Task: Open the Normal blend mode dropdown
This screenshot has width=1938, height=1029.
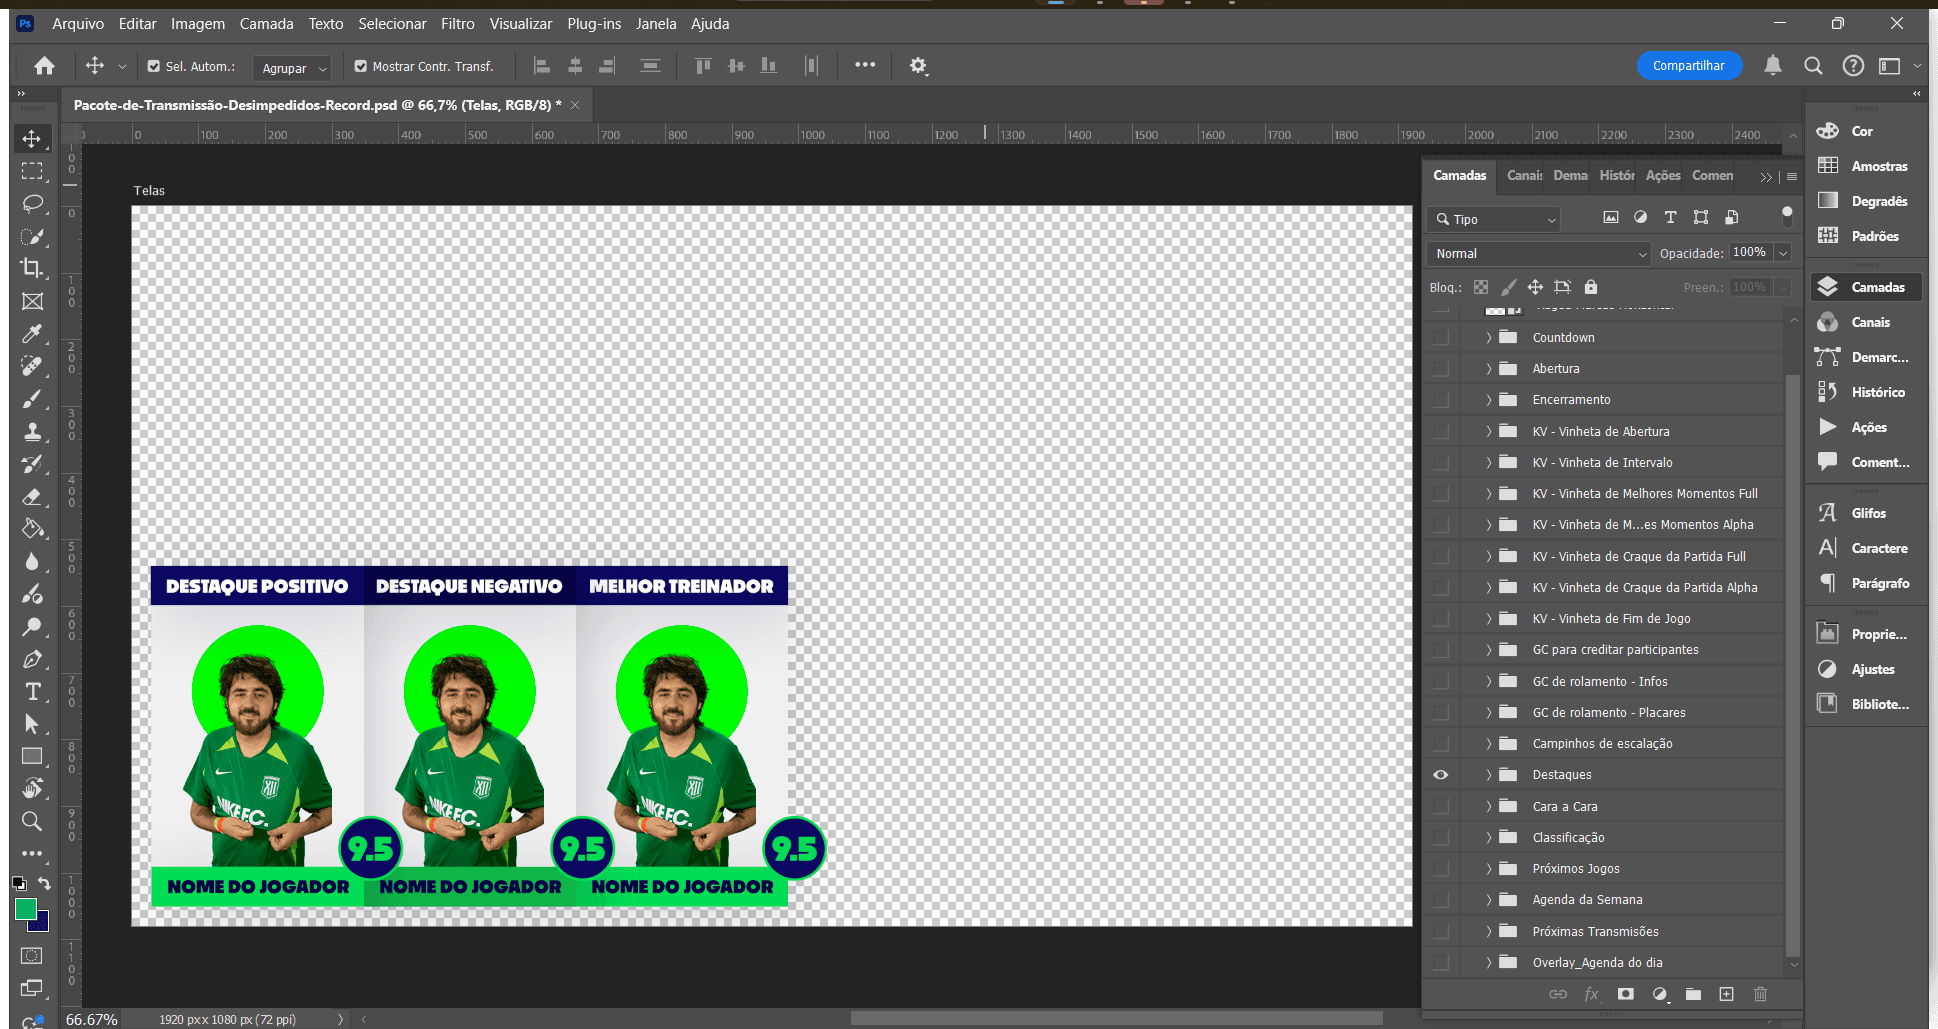Action: pos(1539,254)
